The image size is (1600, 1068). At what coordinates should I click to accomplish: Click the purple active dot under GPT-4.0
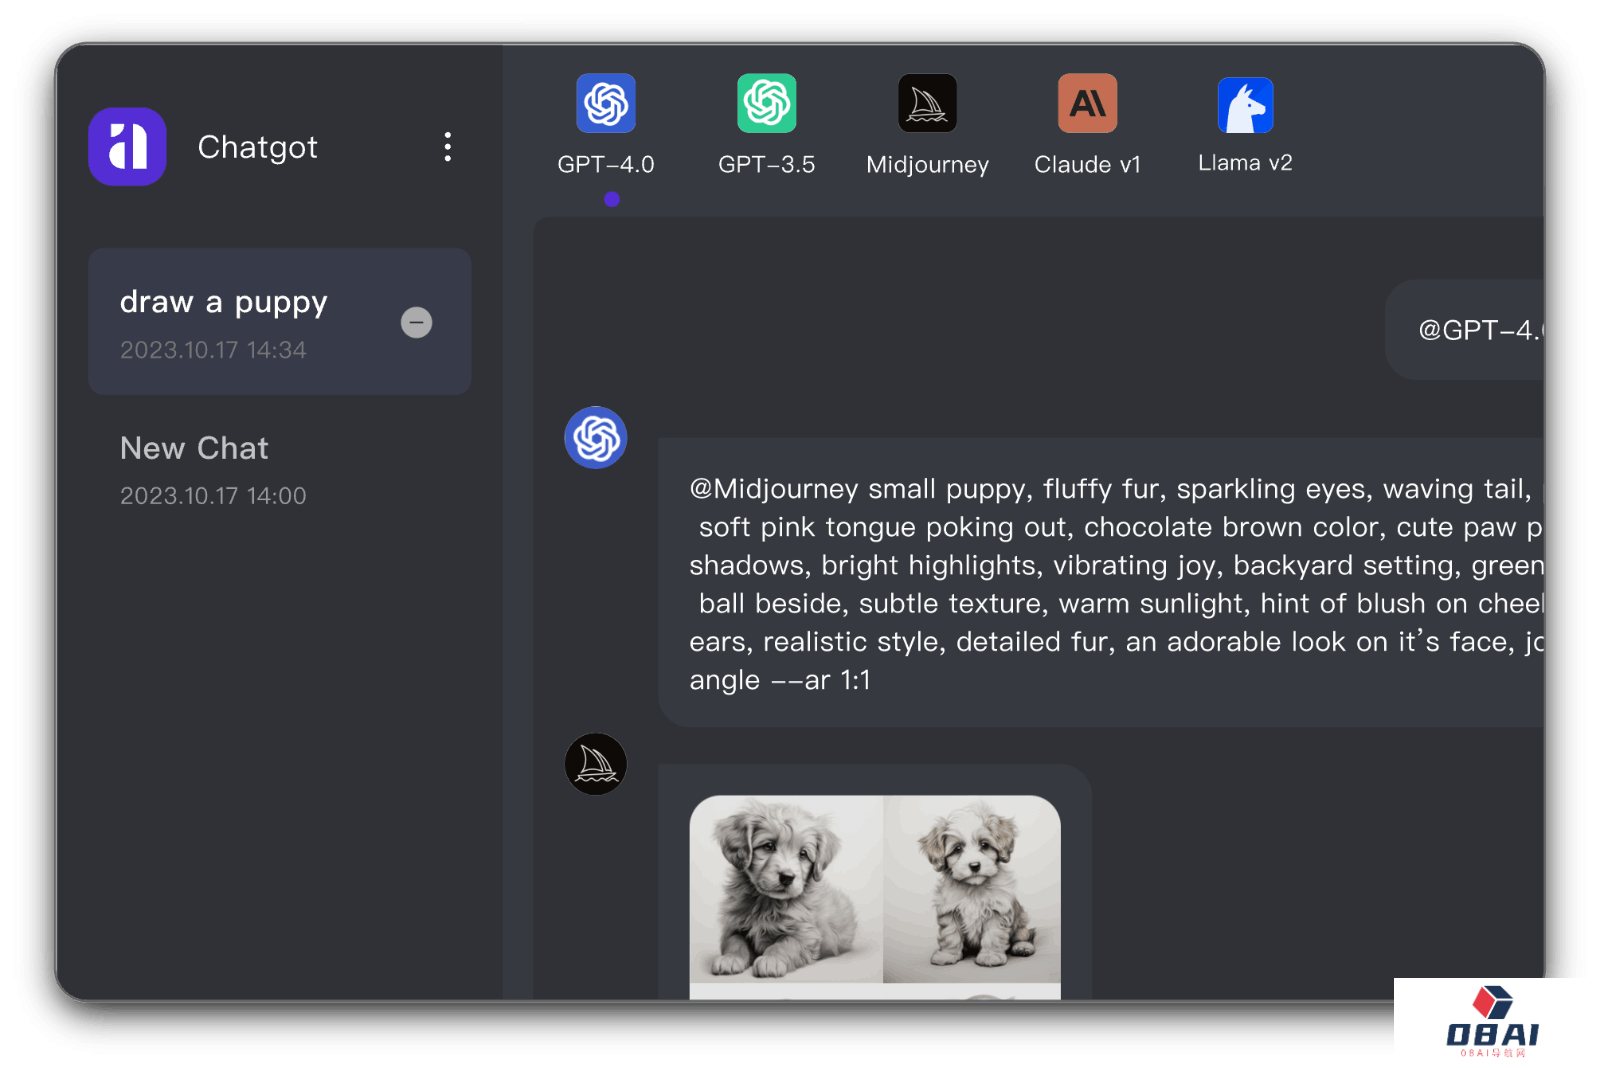612,199
